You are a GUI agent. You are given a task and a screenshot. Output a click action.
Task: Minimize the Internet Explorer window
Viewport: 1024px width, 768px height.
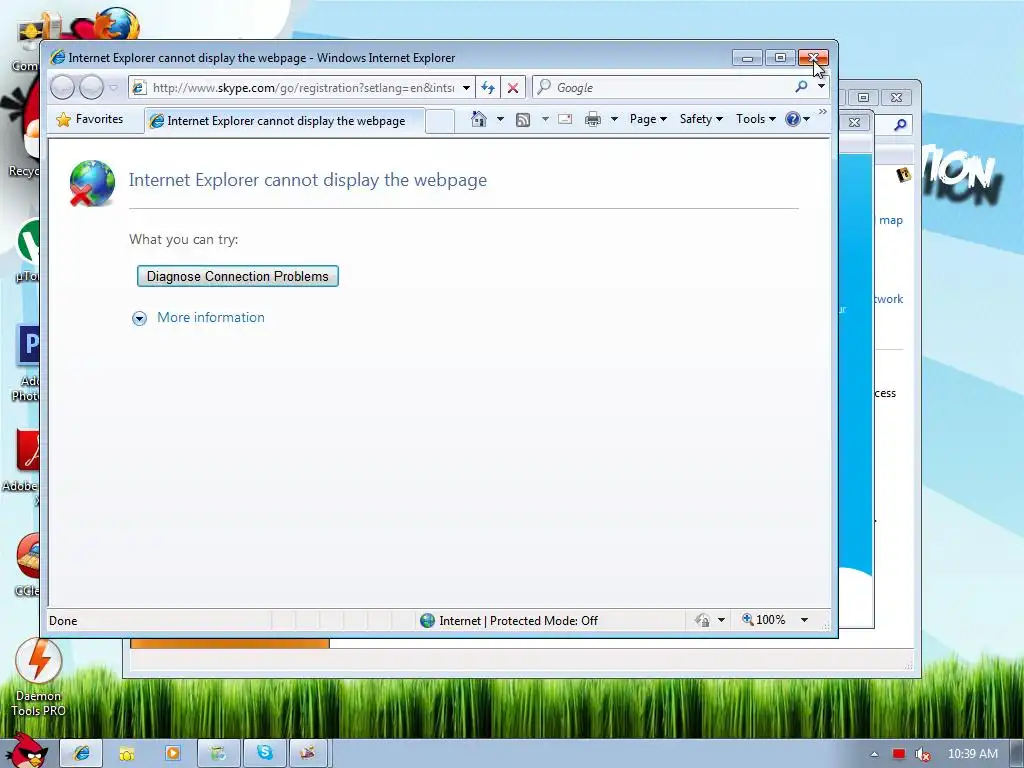pyautogui.click(x=747, y=58)
